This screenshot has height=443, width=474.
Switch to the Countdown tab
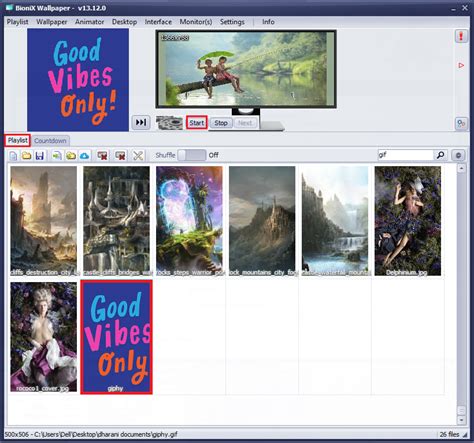pos(50,141)
